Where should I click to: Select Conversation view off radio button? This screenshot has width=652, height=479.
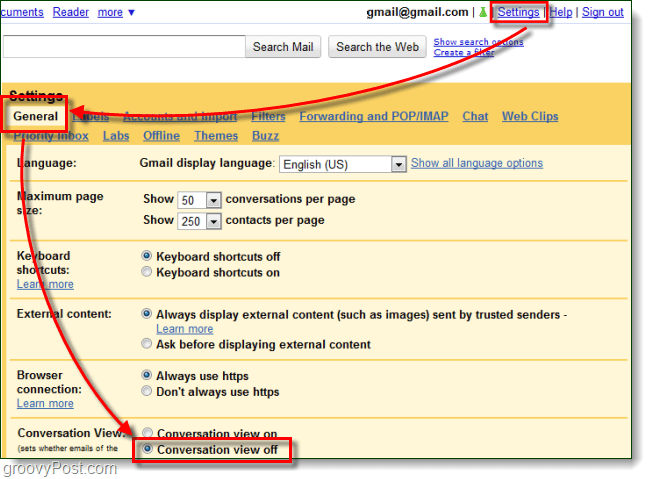click(x=147, y=449)
